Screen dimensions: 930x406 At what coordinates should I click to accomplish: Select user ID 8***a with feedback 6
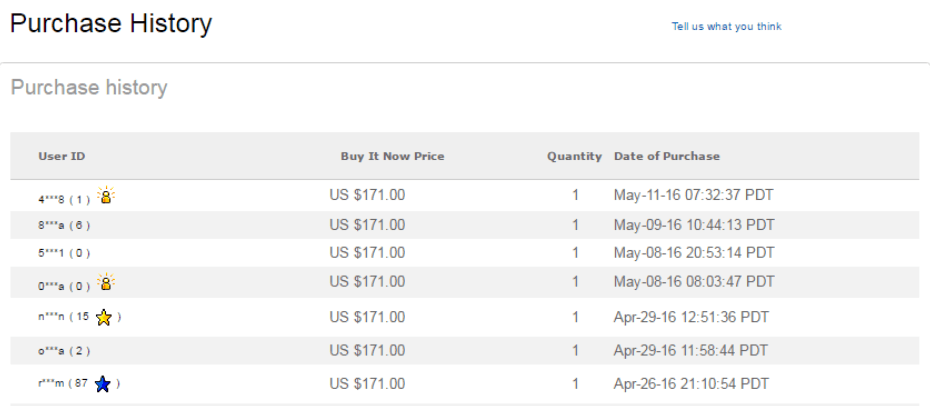50,226
